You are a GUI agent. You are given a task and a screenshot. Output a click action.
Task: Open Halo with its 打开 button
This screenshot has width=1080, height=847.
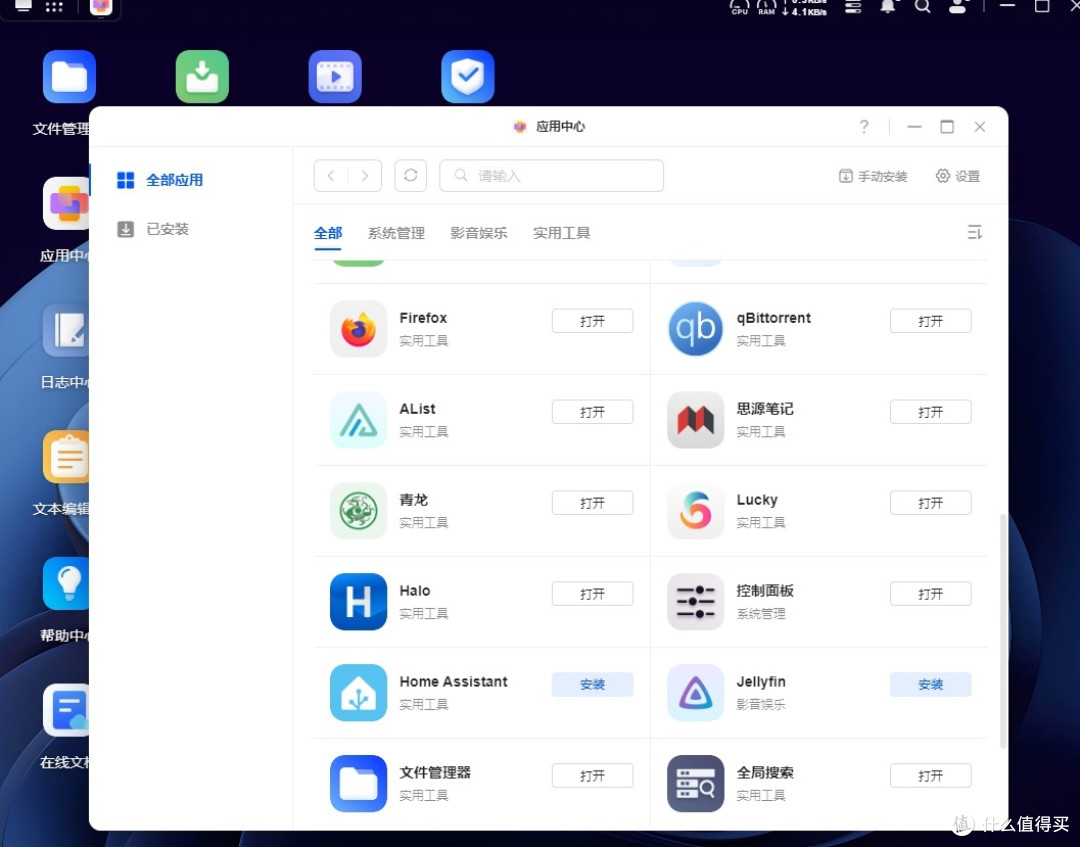click(x=592, y=594)
